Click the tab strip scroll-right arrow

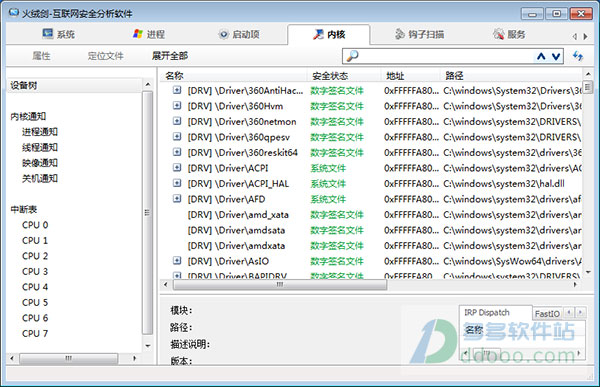pyautogui.click(x=585, y=36)
